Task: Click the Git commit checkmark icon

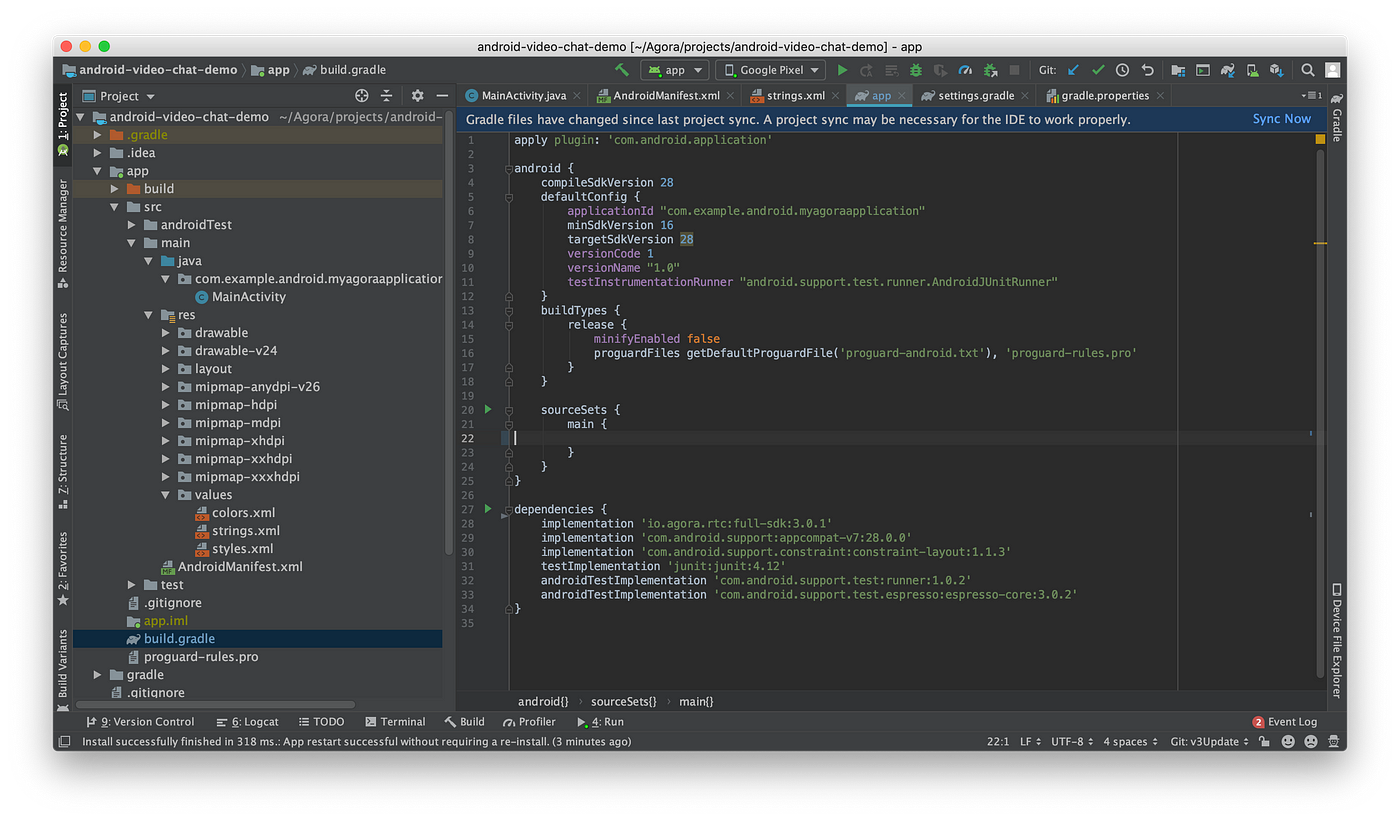Action: 1098,70
